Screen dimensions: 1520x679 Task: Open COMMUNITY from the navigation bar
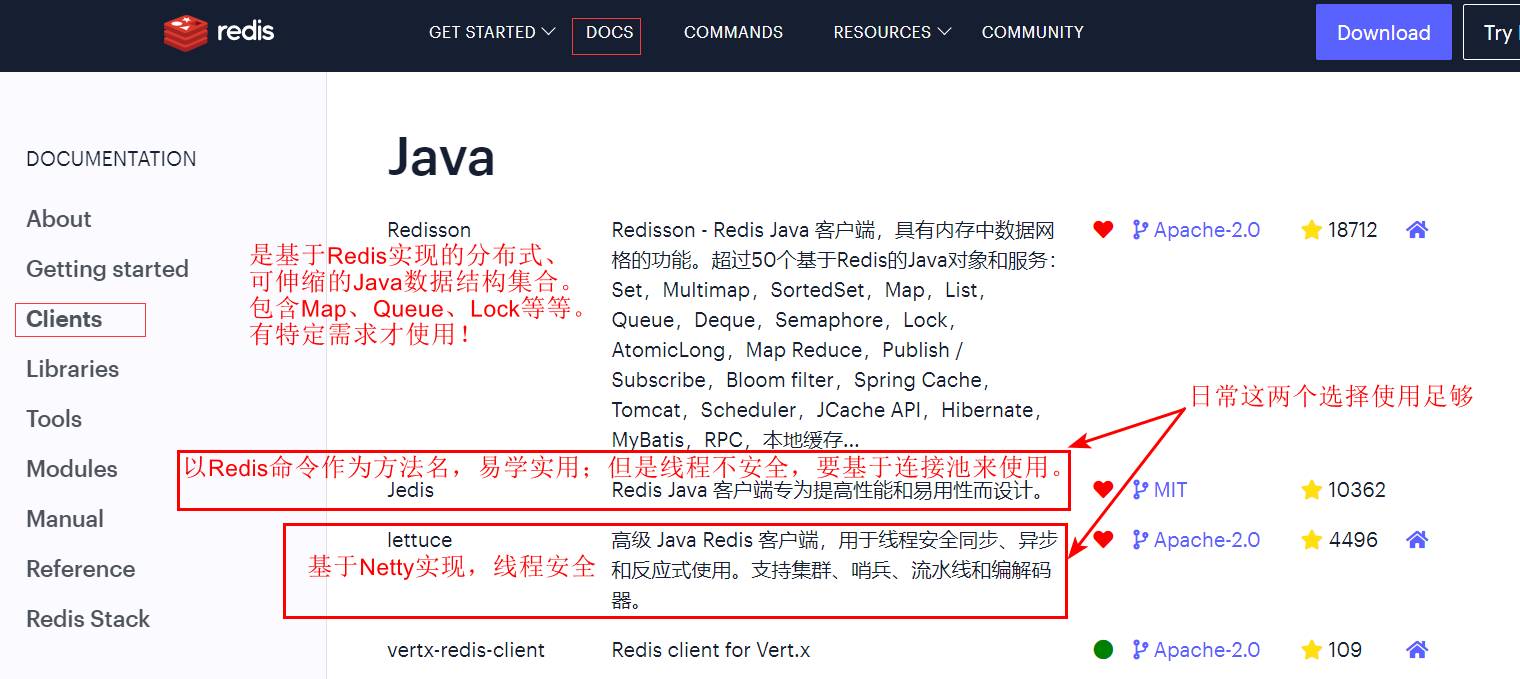1032,32
